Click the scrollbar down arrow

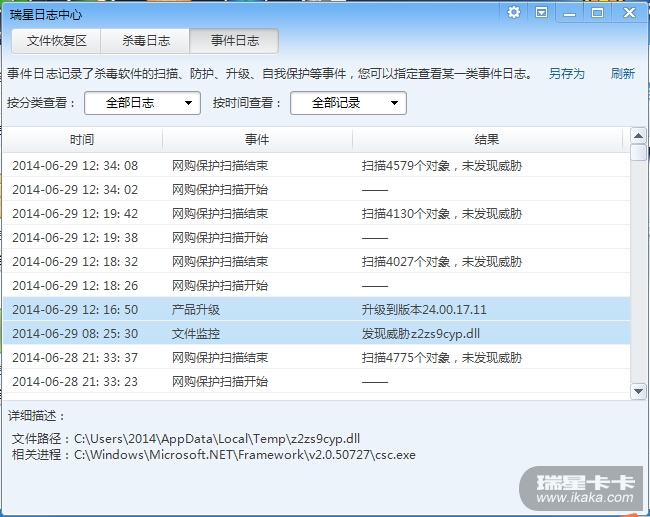click(638, 391)
